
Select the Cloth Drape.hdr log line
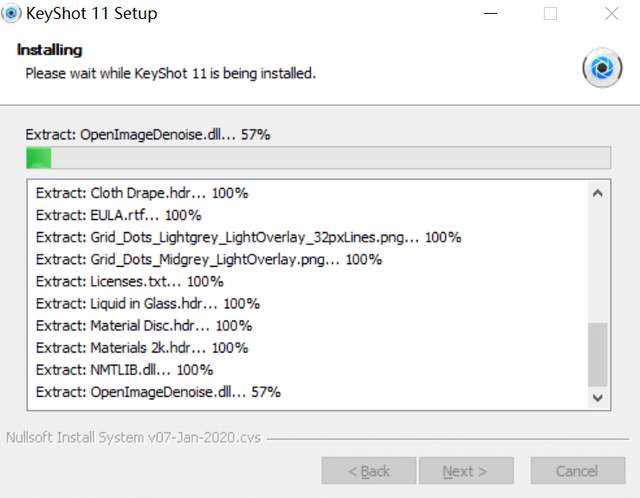[x=142, y=193]
